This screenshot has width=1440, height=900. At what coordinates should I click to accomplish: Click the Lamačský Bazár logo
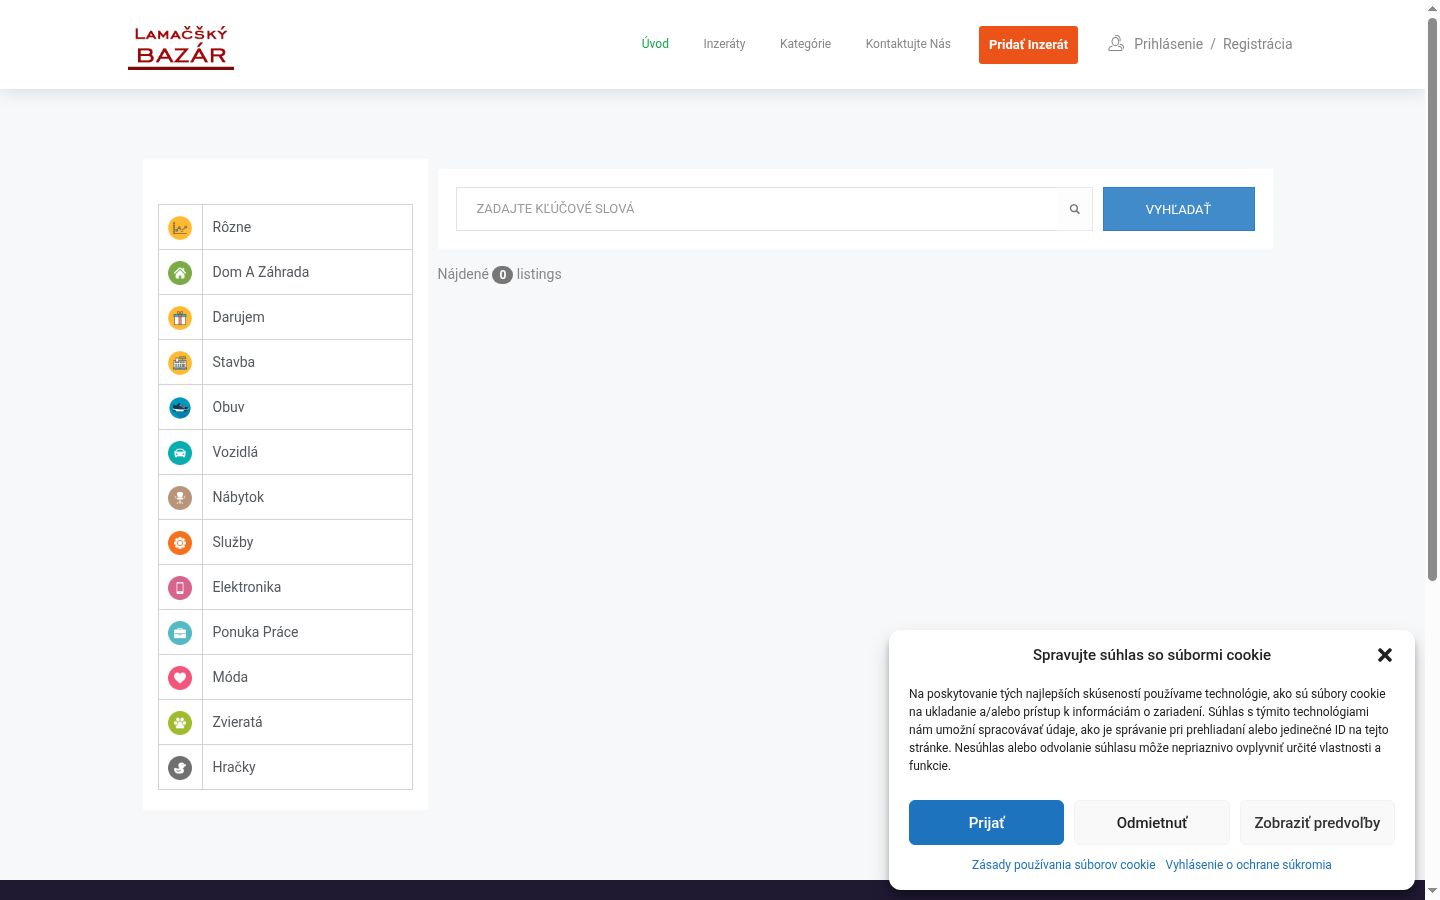click(181, 47)
